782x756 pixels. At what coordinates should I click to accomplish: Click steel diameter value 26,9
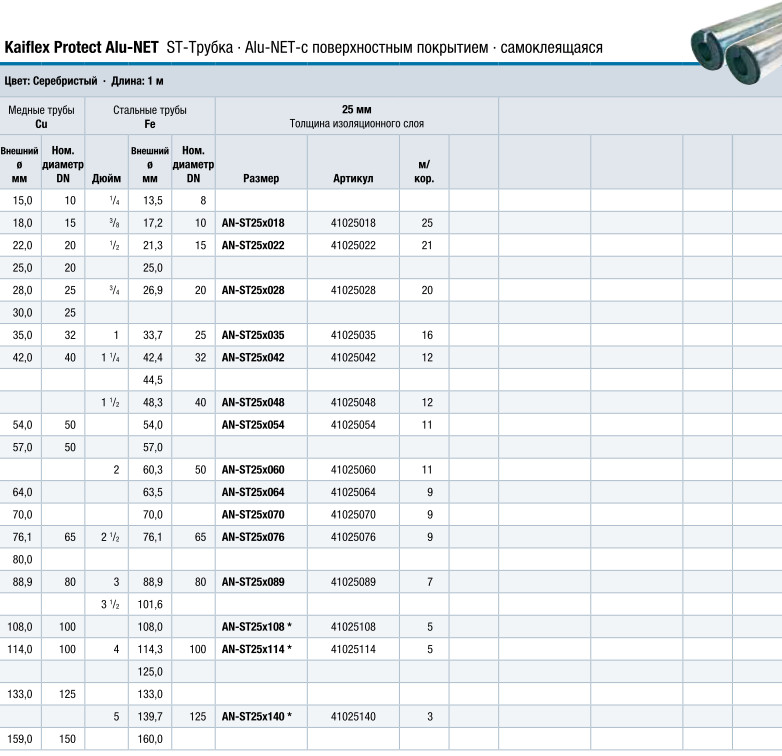point(153,290)
